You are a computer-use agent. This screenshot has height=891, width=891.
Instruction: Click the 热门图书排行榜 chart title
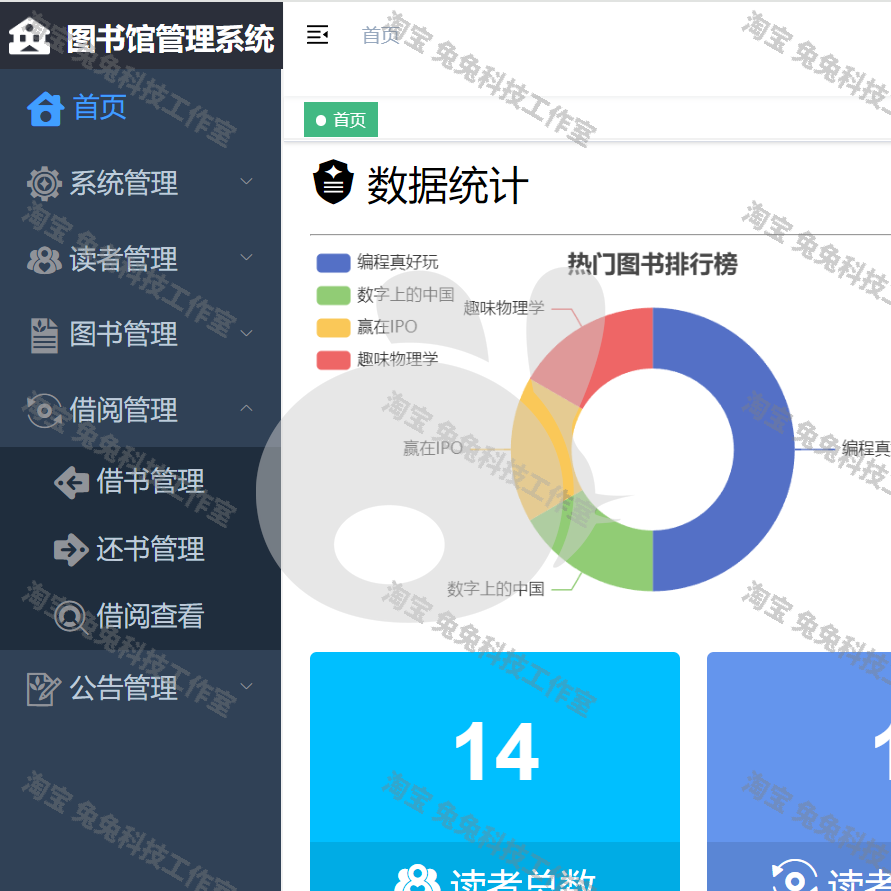(x=652, y=264)
